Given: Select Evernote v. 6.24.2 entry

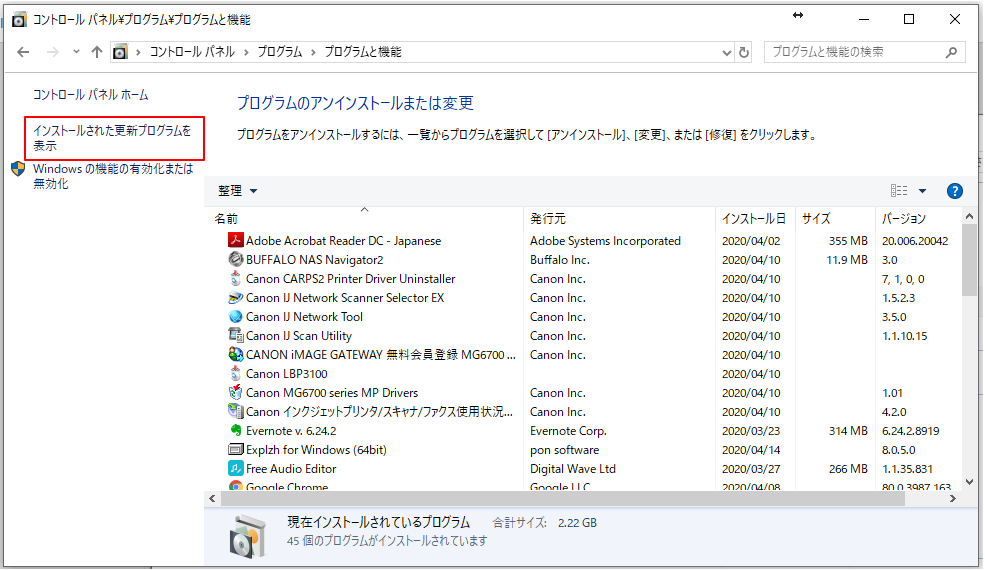Looking at the screenshot, I should [291, 431].
